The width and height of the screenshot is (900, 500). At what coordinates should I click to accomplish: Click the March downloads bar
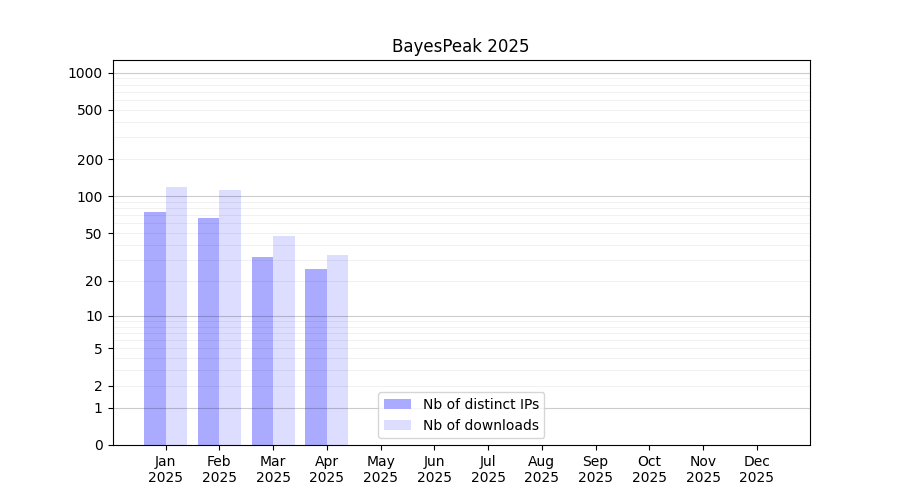(x=284, y=340)
